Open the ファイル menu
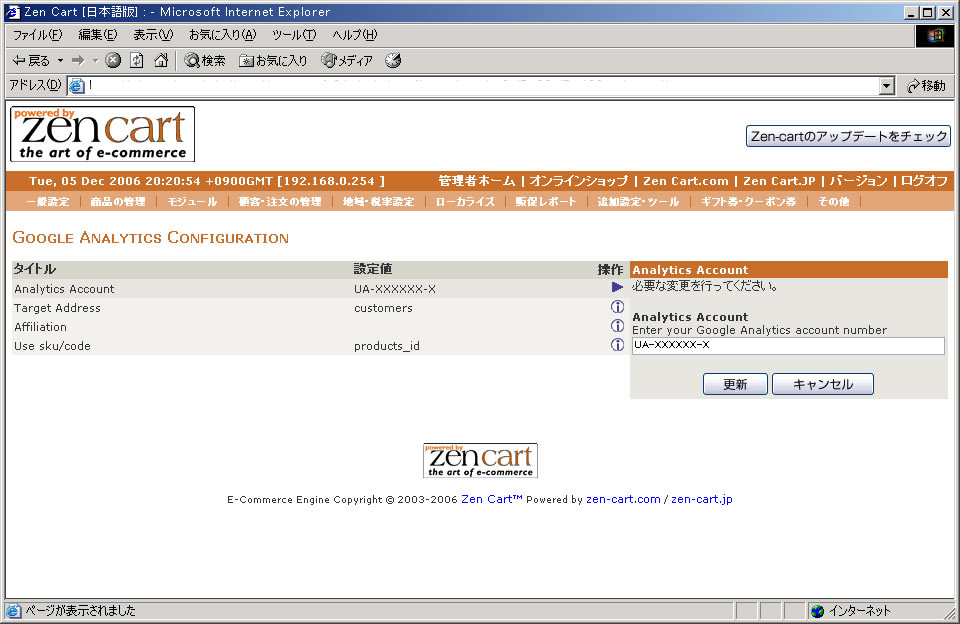 (x=37, y=35)
